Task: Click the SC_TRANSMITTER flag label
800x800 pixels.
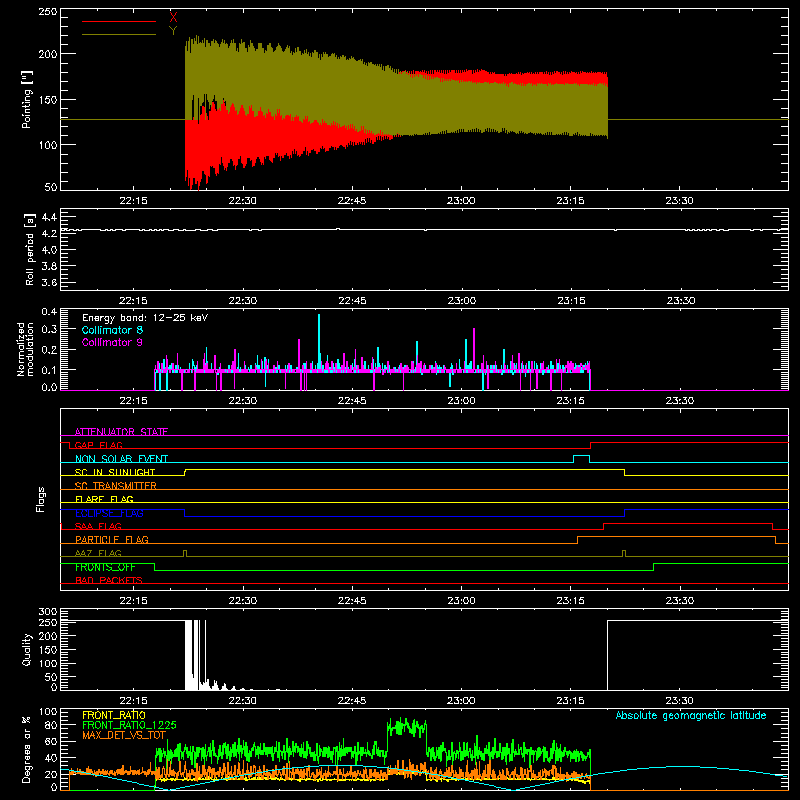Action: pos(116,486)
